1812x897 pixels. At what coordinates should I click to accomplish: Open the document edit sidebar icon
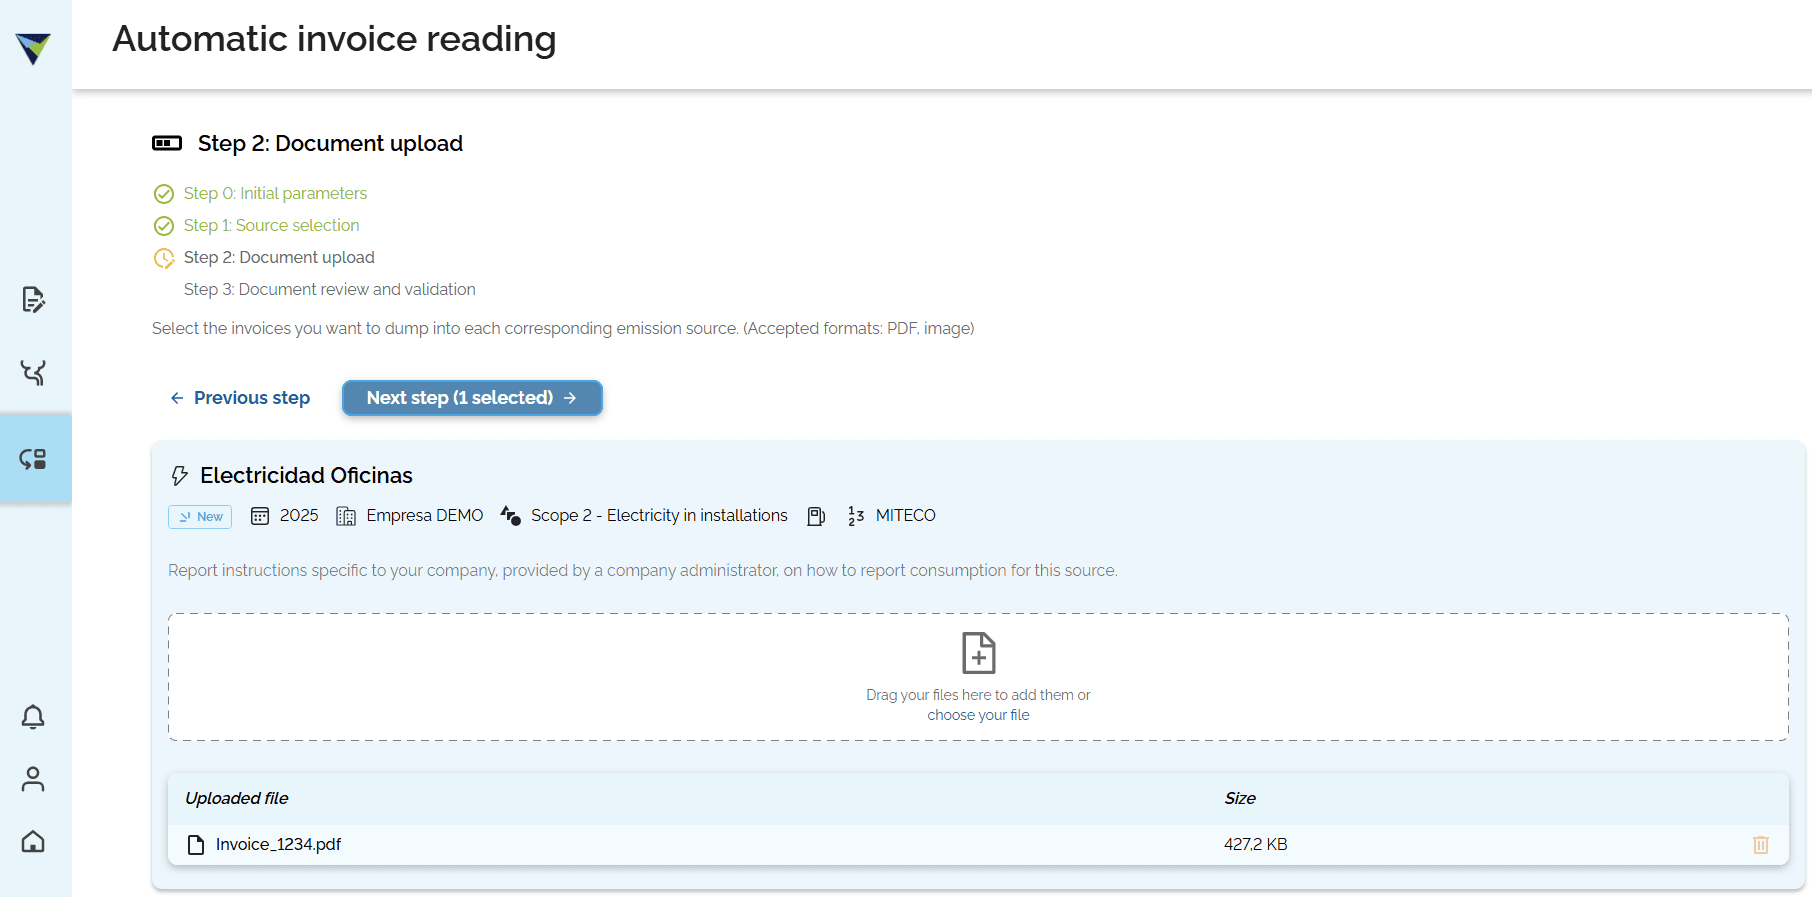pos(33,299)
